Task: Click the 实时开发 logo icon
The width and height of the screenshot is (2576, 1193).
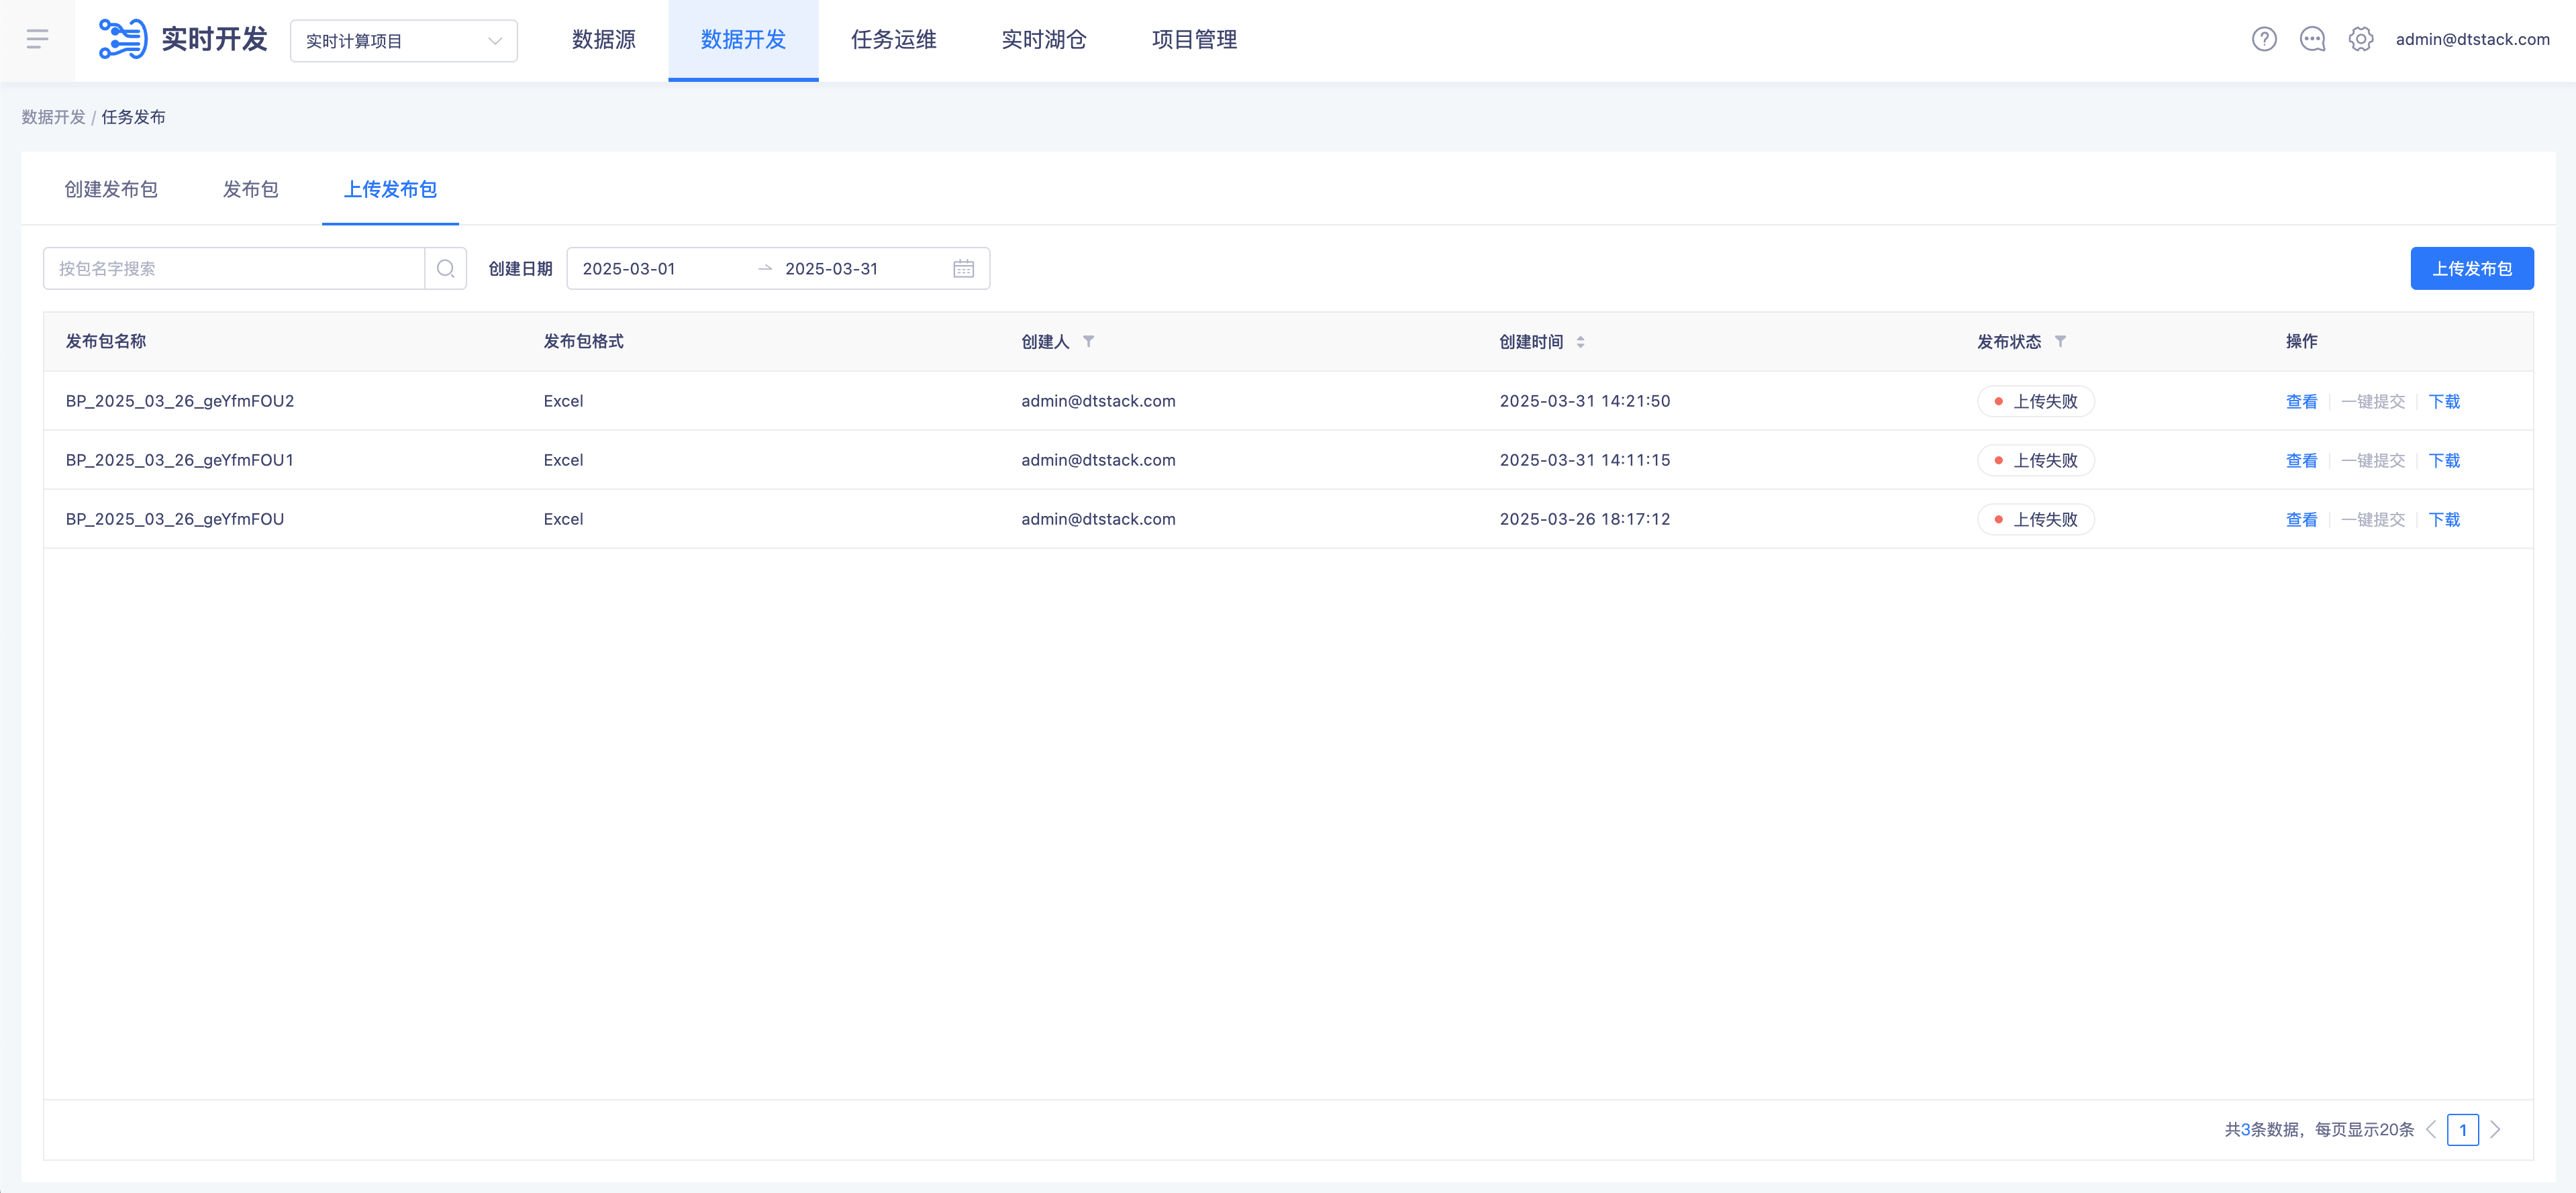Action: pos(123,39)
